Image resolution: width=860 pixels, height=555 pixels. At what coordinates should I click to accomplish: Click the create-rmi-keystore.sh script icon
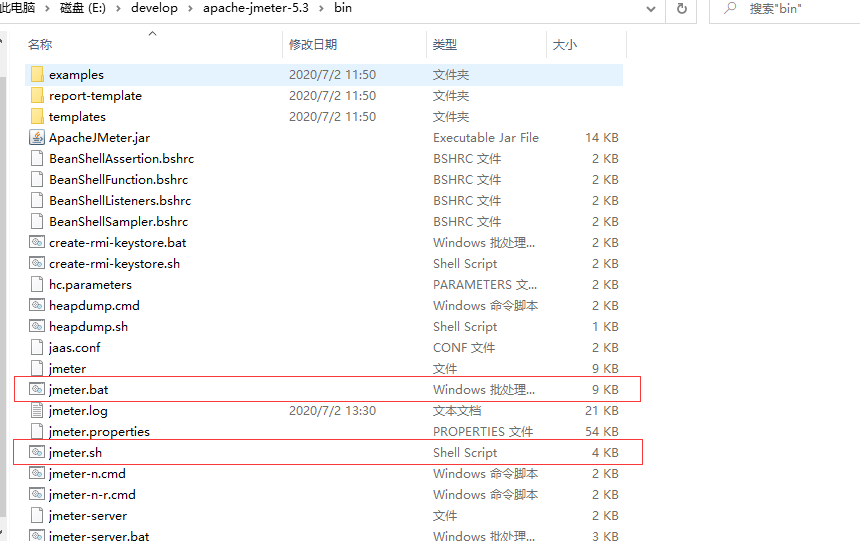(37, 263)
